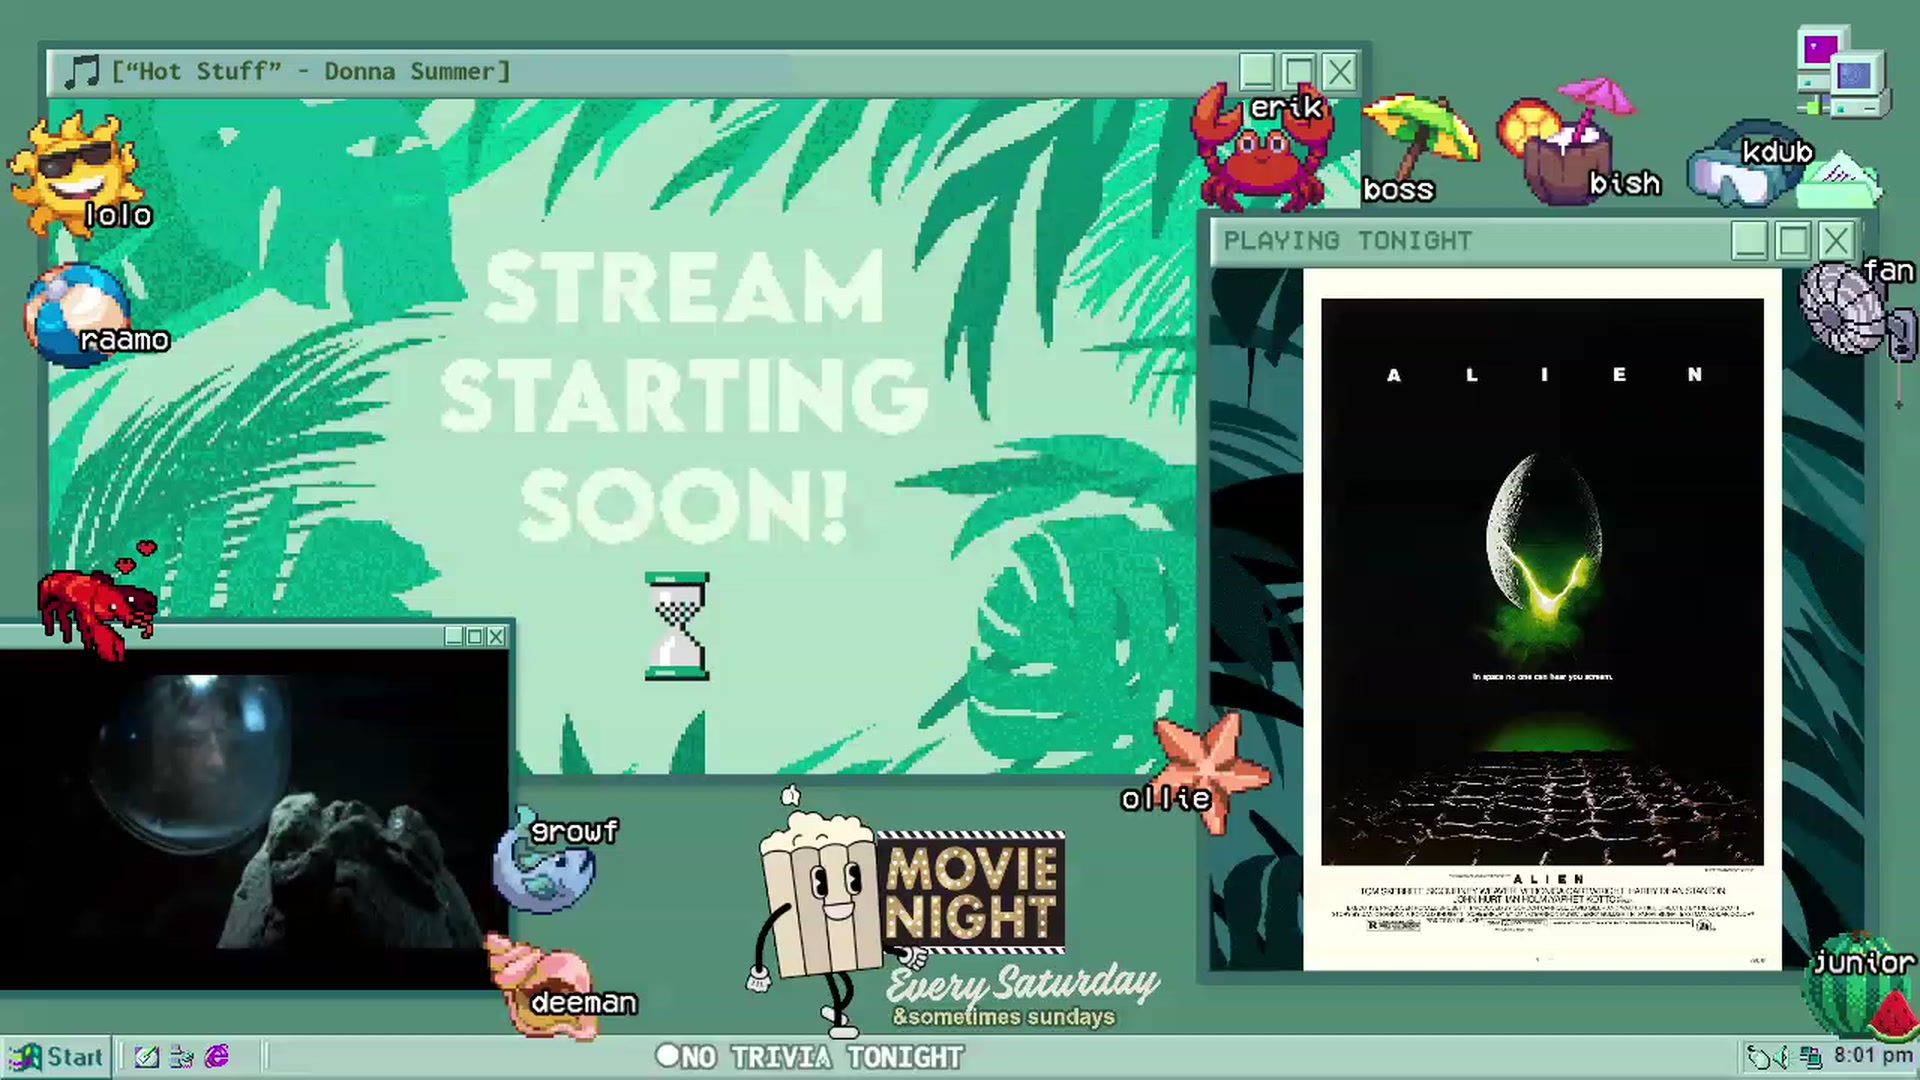Click the second quick launch taskbar icon

point(182,1056)
